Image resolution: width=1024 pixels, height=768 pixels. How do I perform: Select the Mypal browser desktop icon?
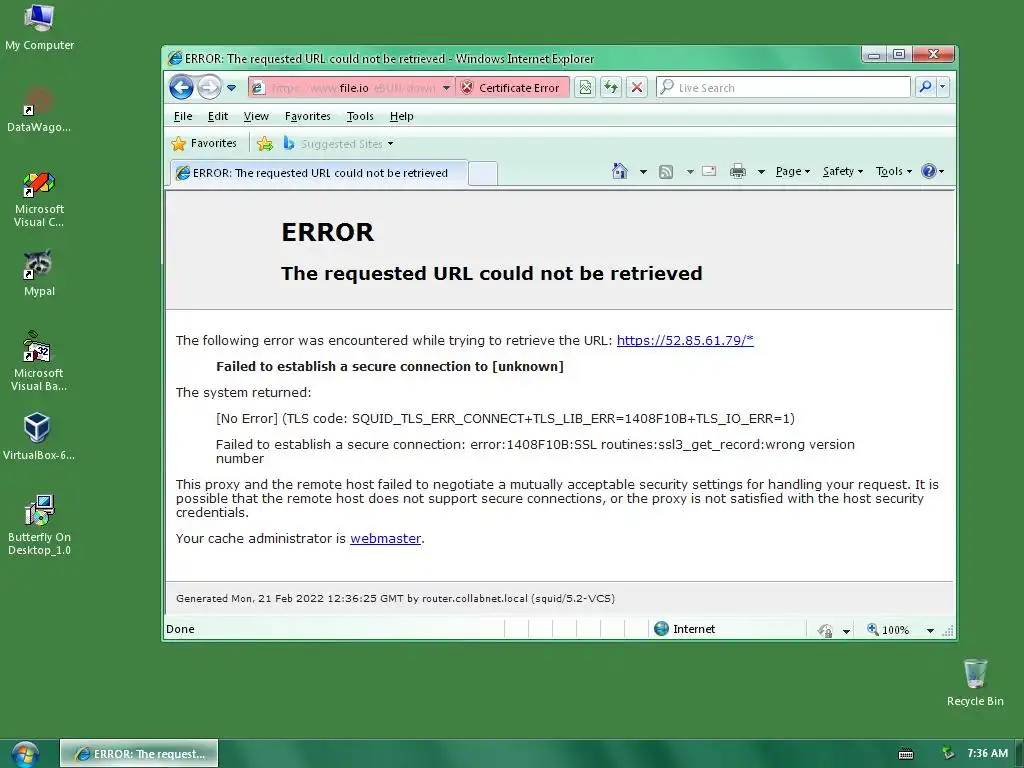coord(39,273)
